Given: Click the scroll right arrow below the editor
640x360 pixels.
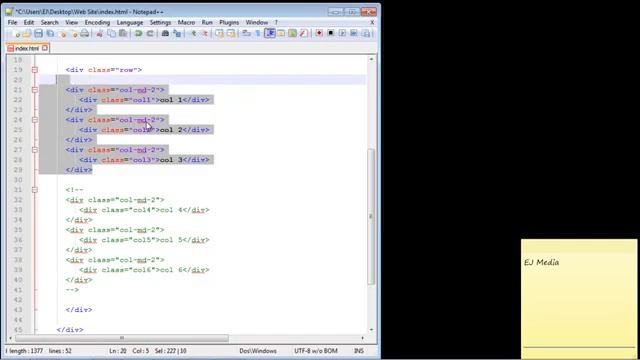Looking at the screenshot, I should [362, 338].
